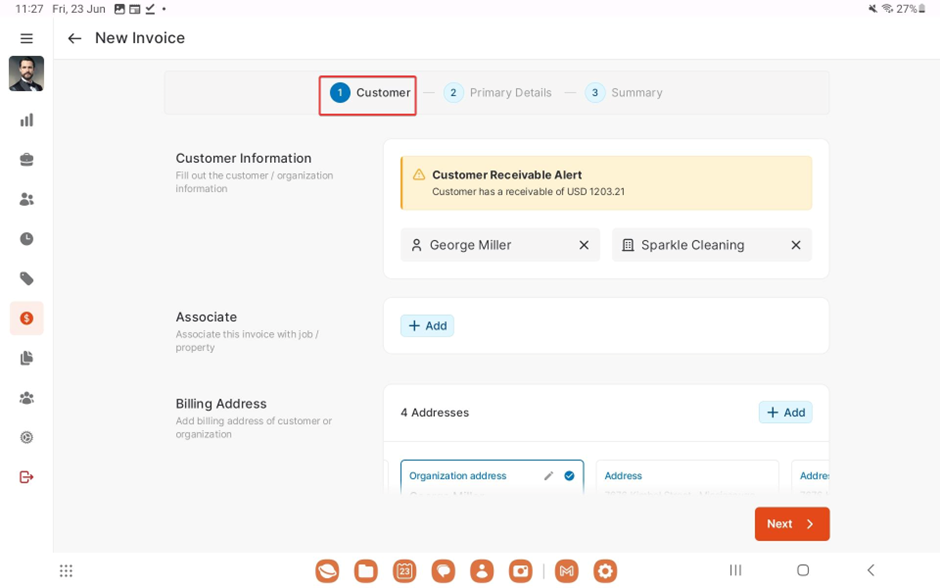940x588 pixels.
Task: Select the dollar invoices icon
Action: [27, 318]
